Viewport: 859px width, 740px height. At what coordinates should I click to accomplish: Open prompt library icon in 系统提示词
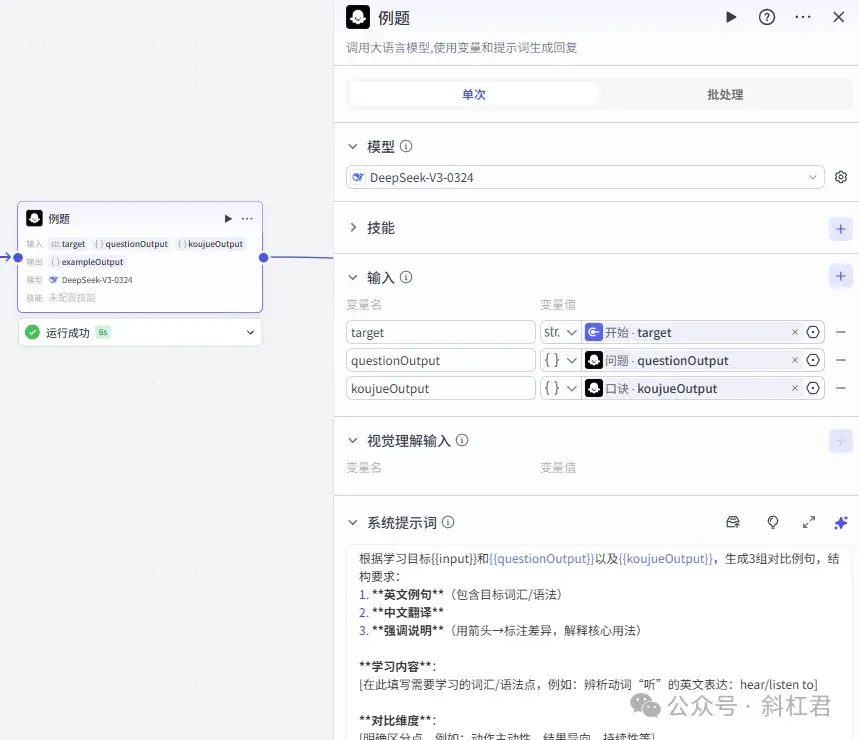click(733, 522)
